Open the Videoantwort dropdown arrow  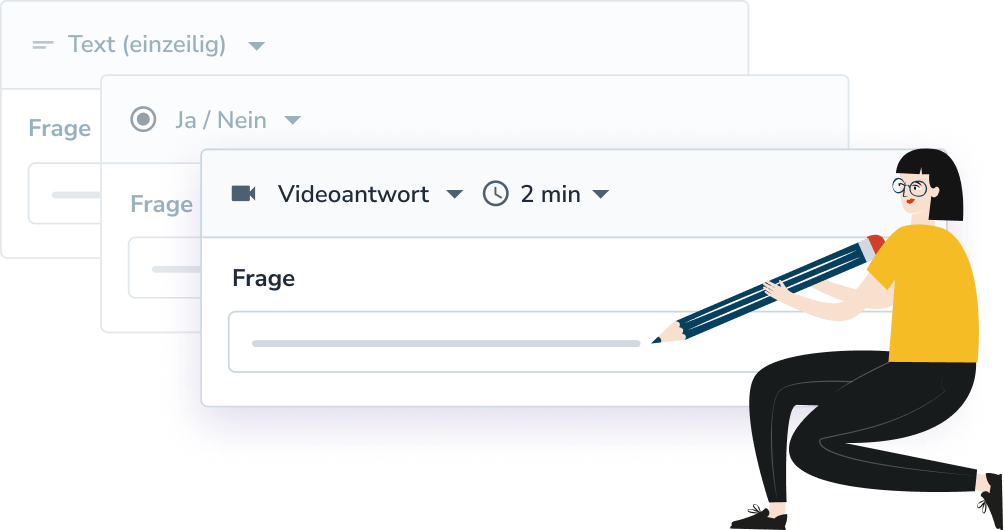click(454, 194)
